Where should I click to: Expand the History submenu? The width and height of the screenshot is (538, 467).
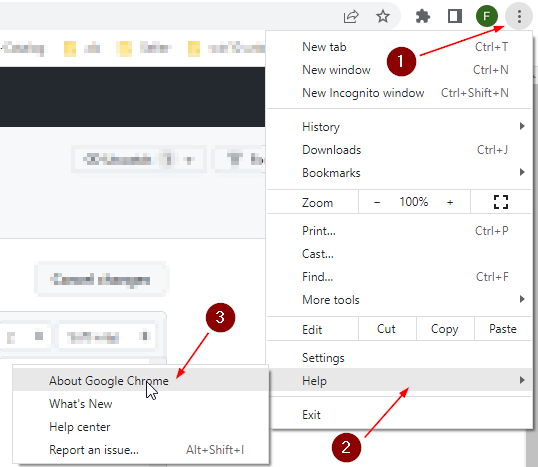click(399, 127)
